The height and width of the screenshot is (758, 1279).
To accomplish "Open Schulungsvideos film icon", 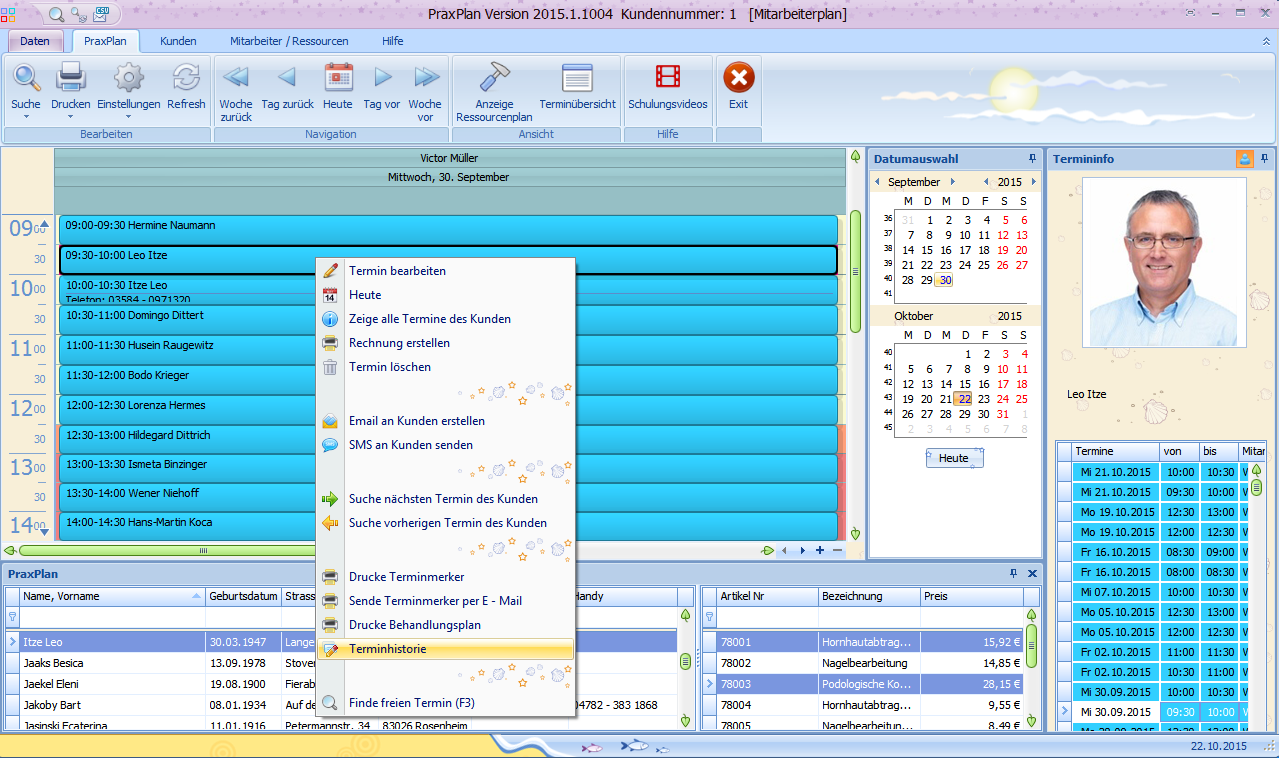I will 667,79.
